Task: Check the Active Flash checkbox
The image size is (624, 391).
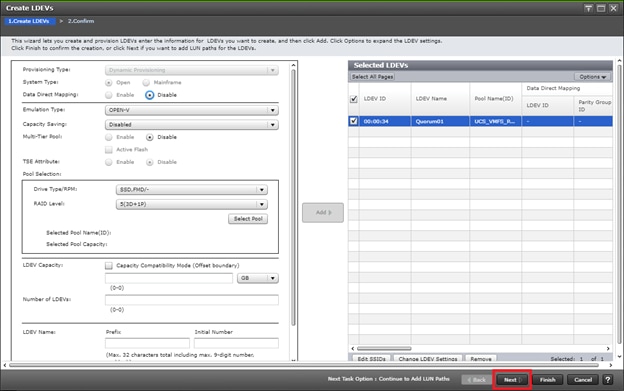Action: click(109, 150)
